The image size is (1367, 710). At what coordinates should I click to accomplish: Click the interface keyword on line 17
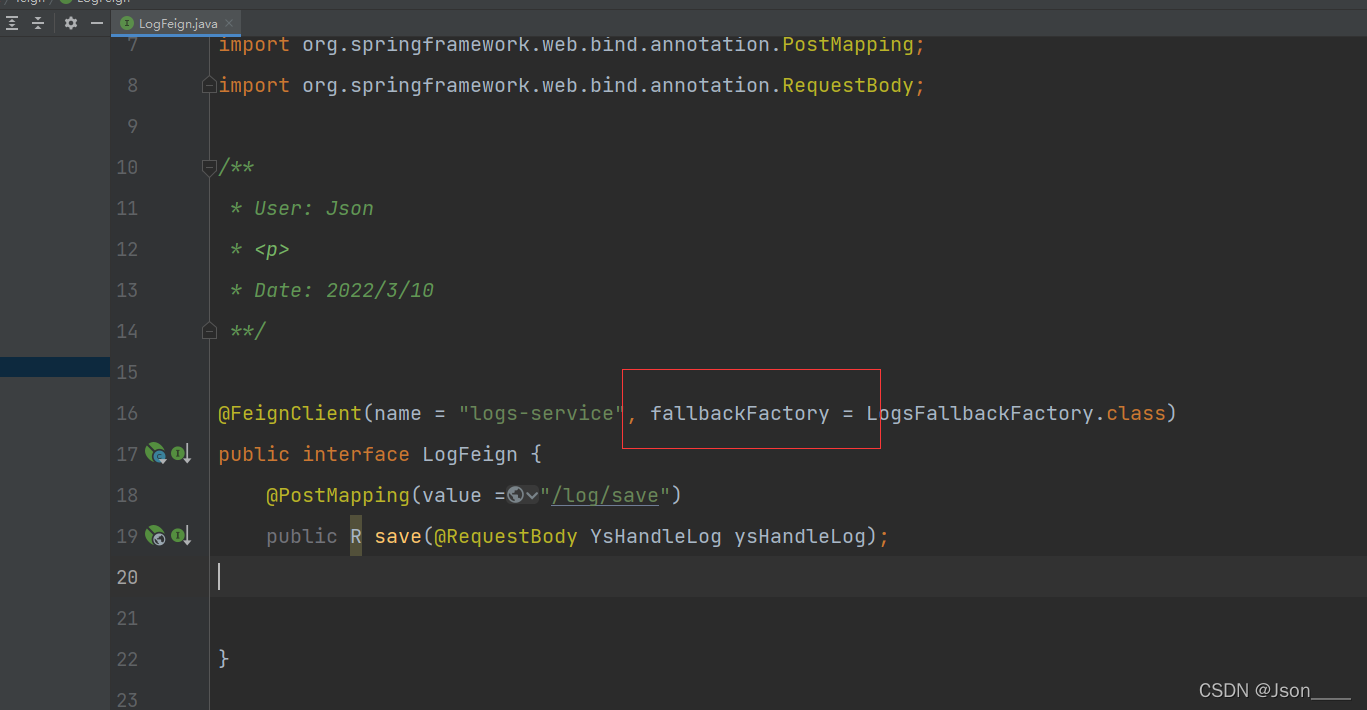pos(356,454)
